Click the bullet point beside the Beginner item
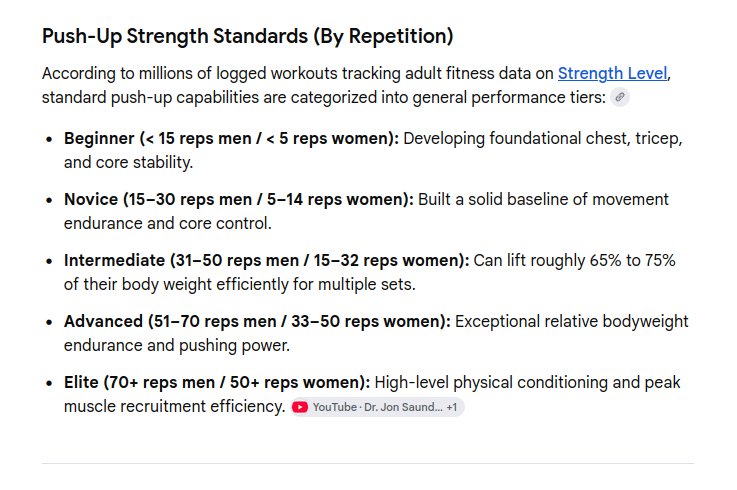This screenshot has height=490, width=737. click(49, 139)
